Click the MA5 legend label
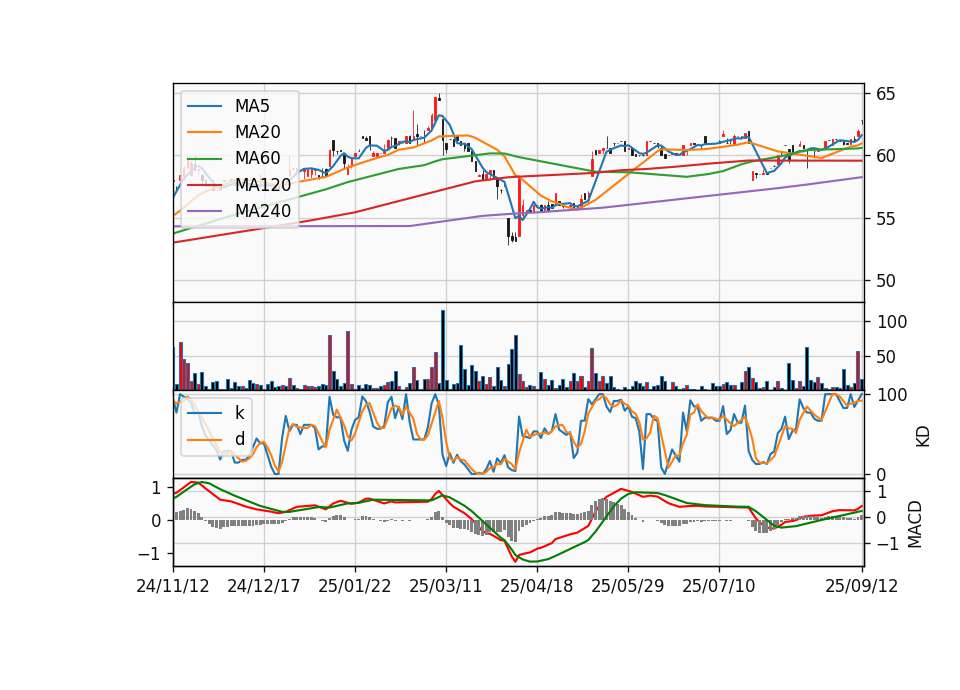 252,106
